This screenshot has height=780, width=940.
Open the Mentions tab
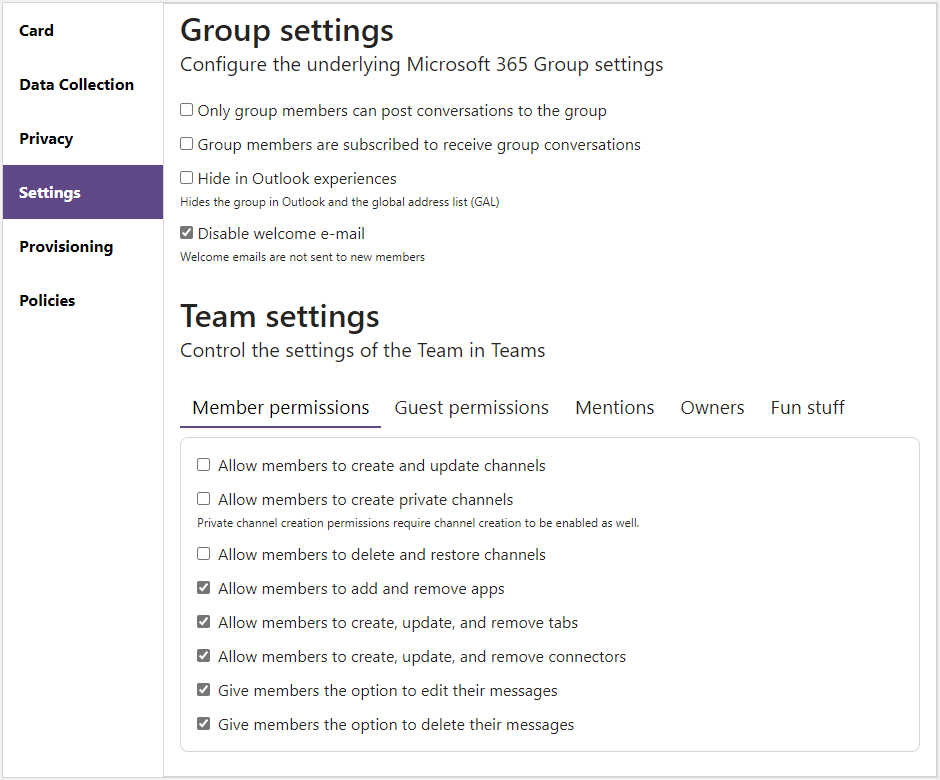614,407
